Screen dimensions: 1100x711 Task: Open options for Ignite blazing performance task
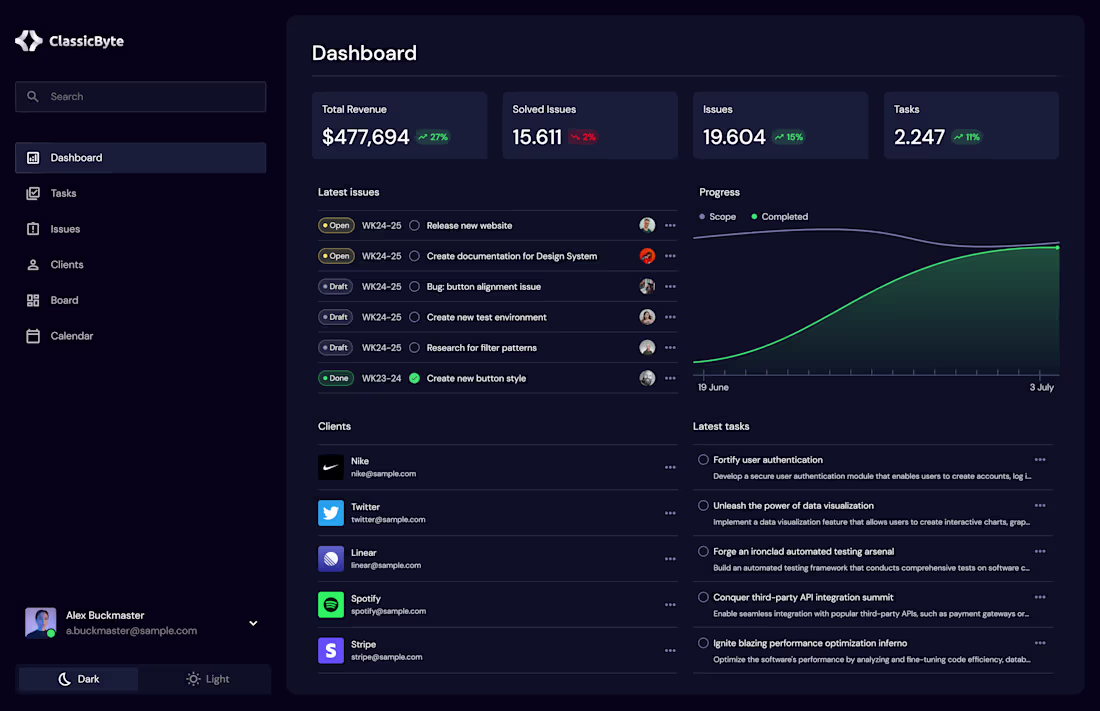1040,643
